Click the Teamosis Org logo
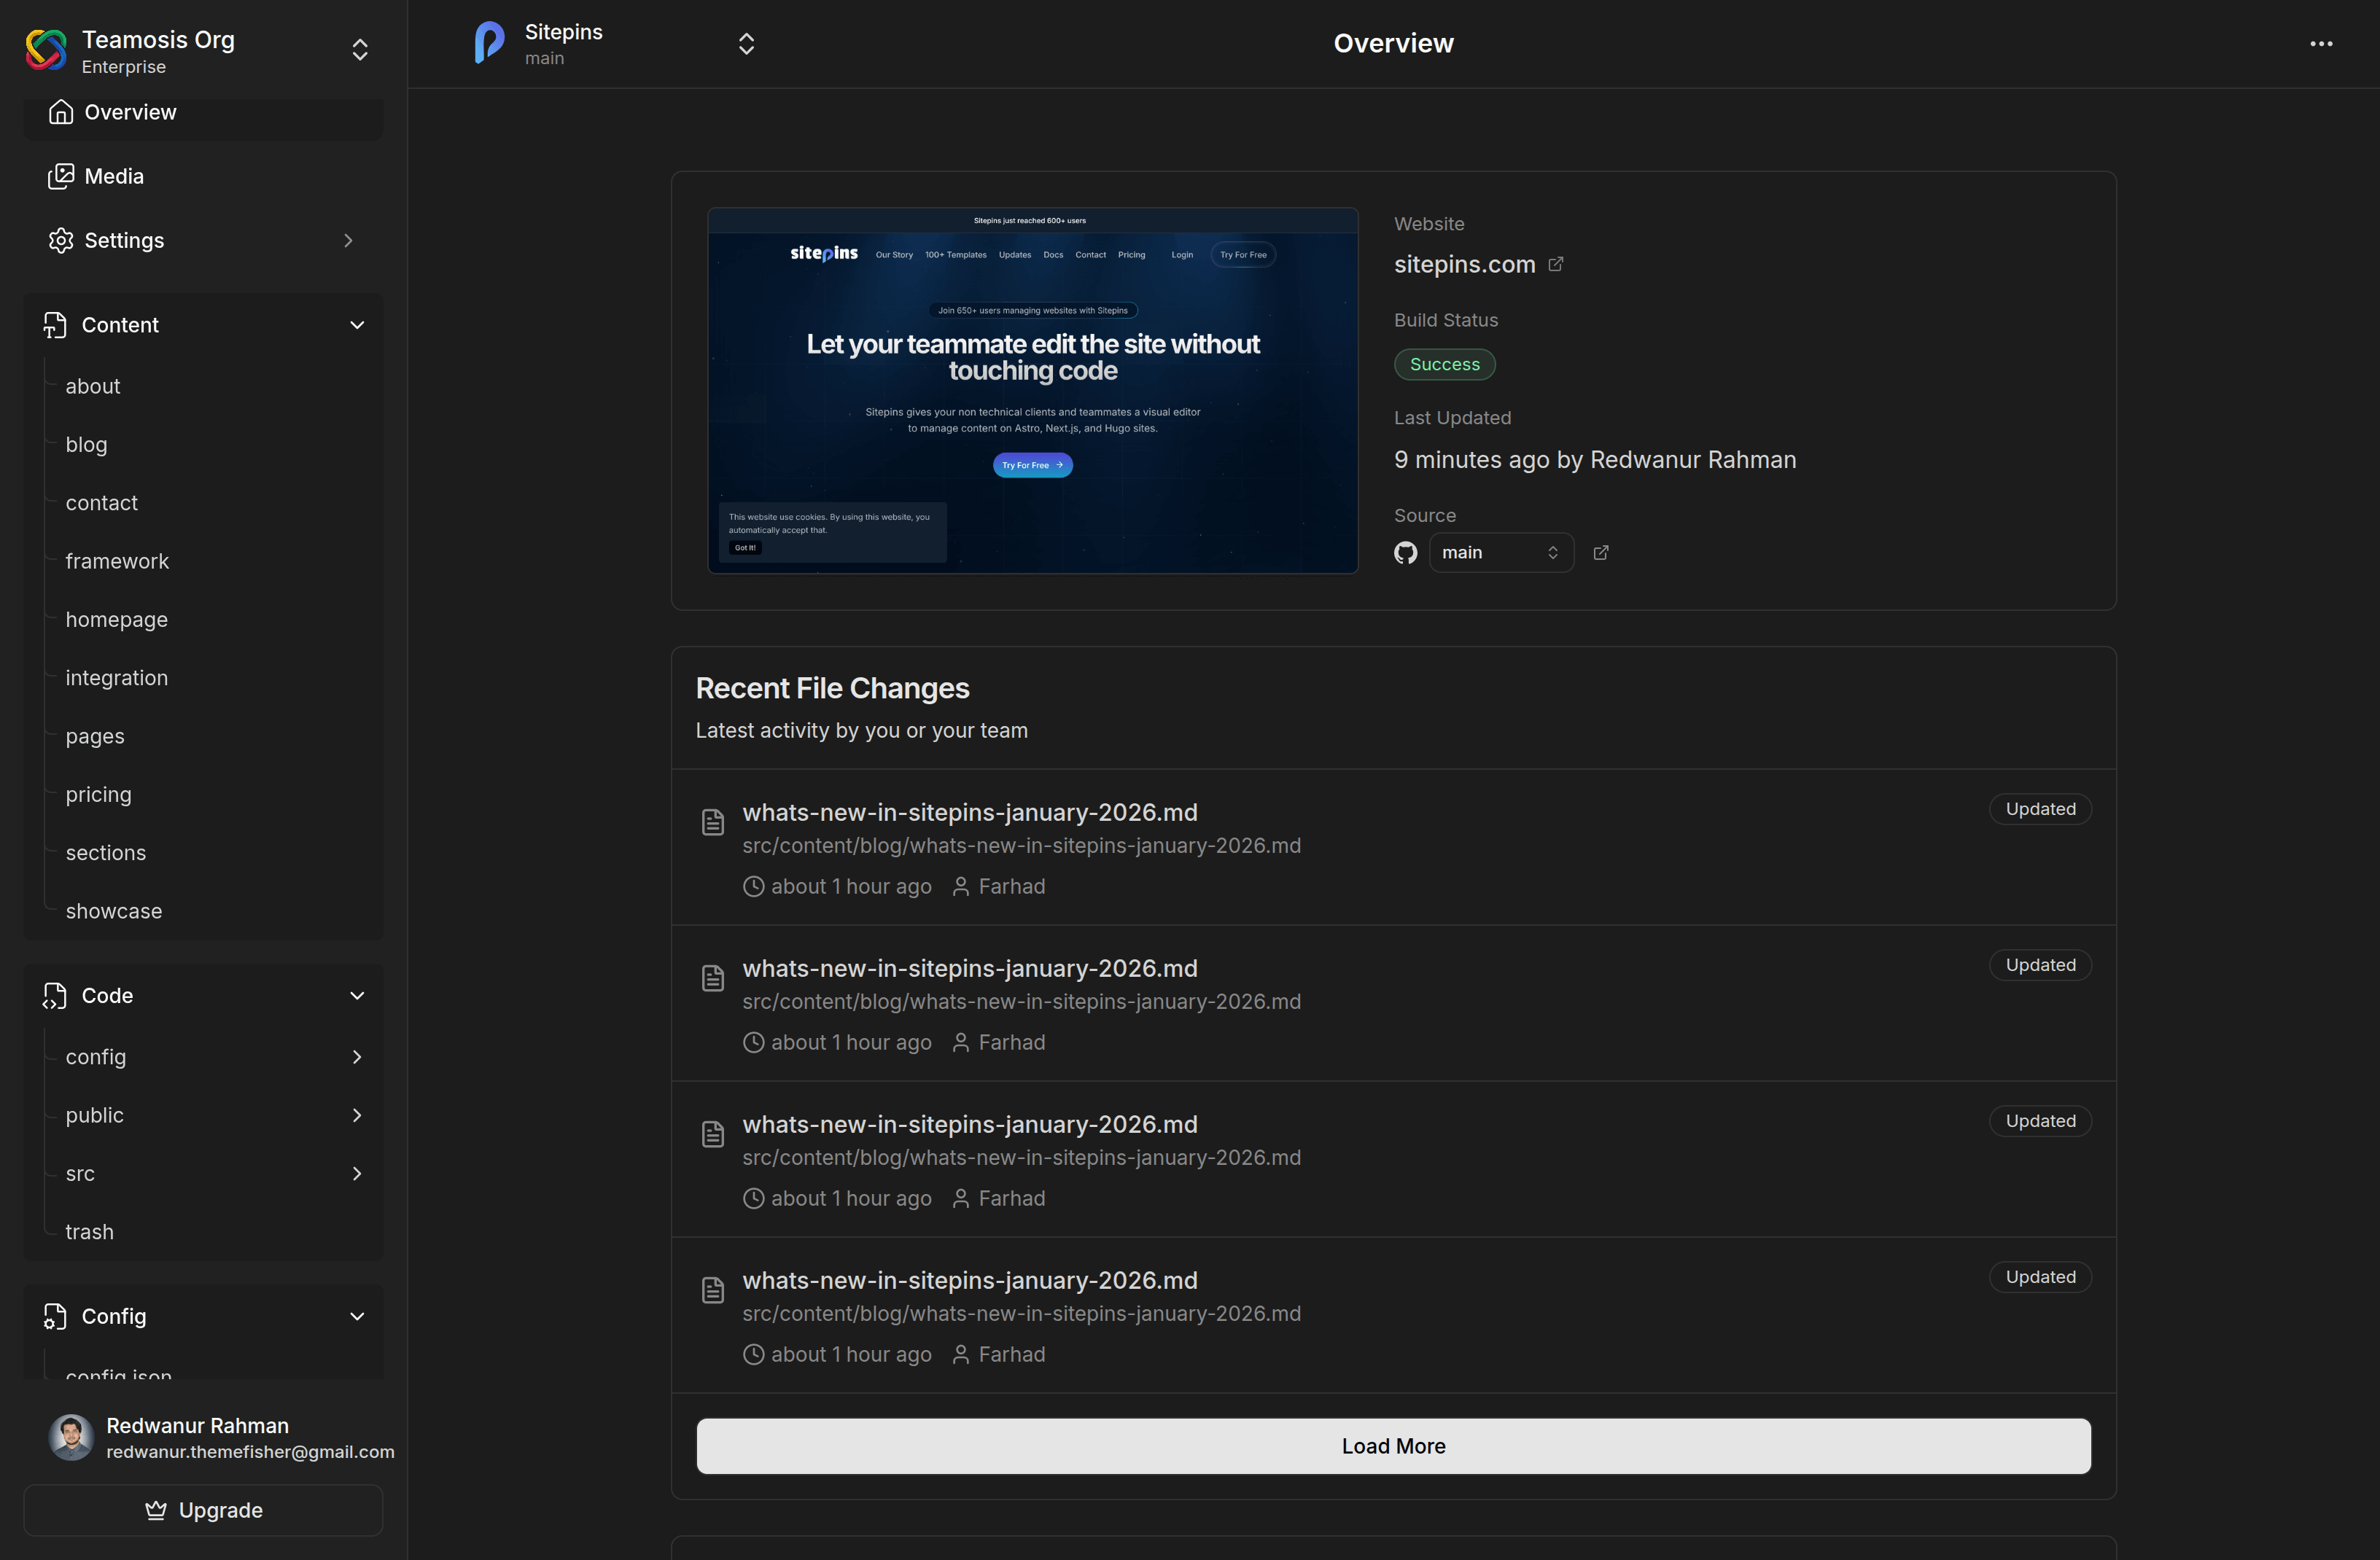This screenshot has height=1560, width=2380. (x=45, y=49)
